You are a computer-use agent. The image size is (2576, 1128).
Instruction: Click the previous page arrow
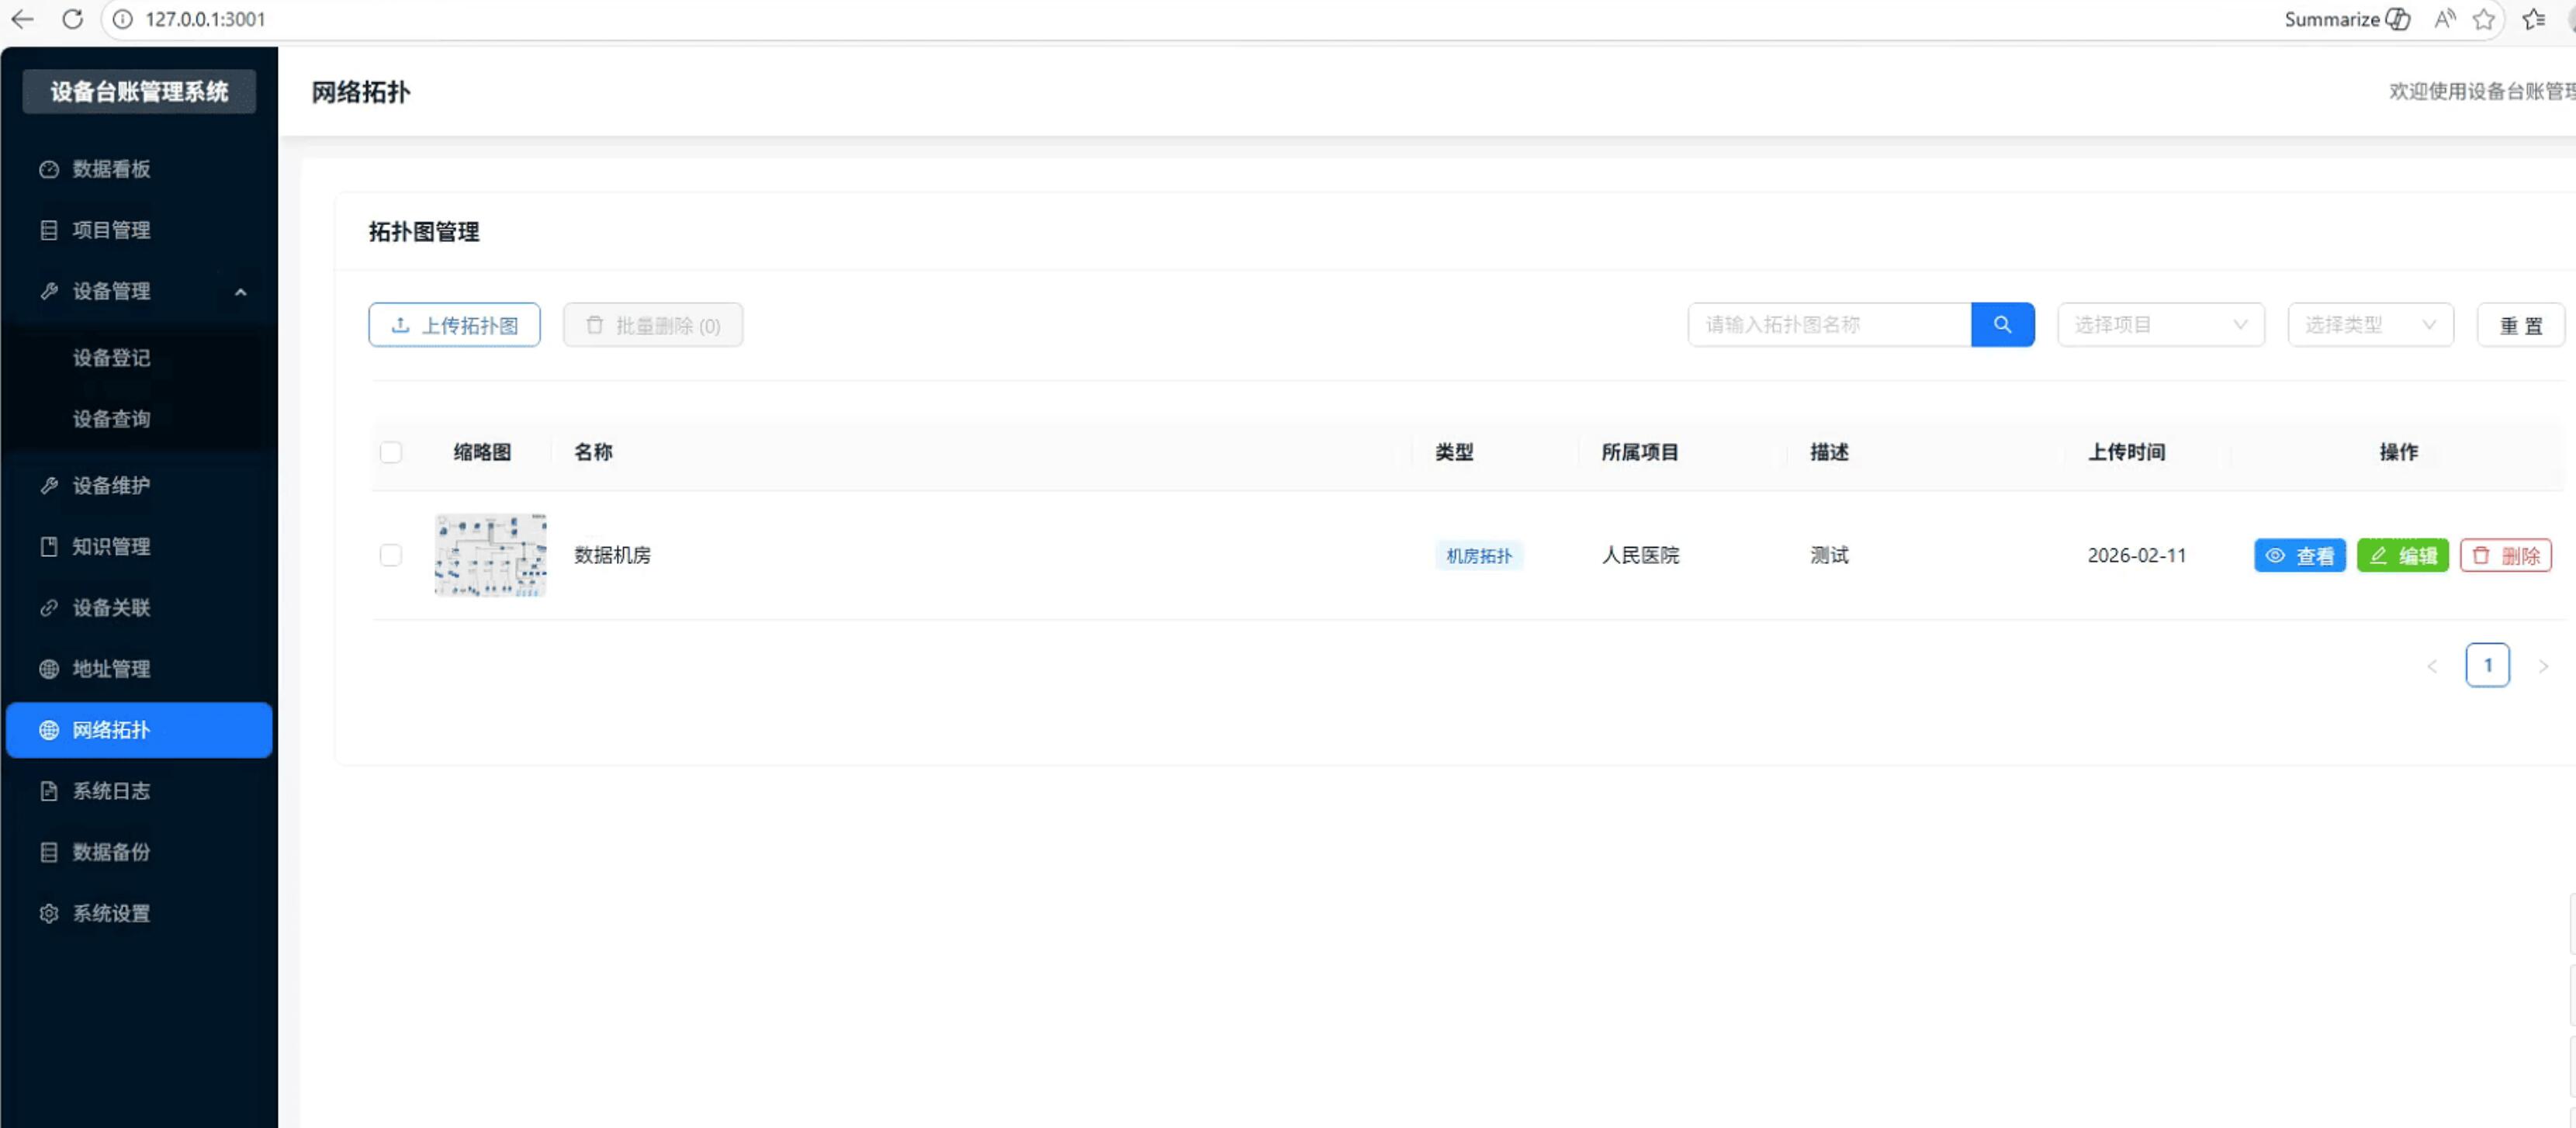pyautogui.click(x=2432, y=666)
